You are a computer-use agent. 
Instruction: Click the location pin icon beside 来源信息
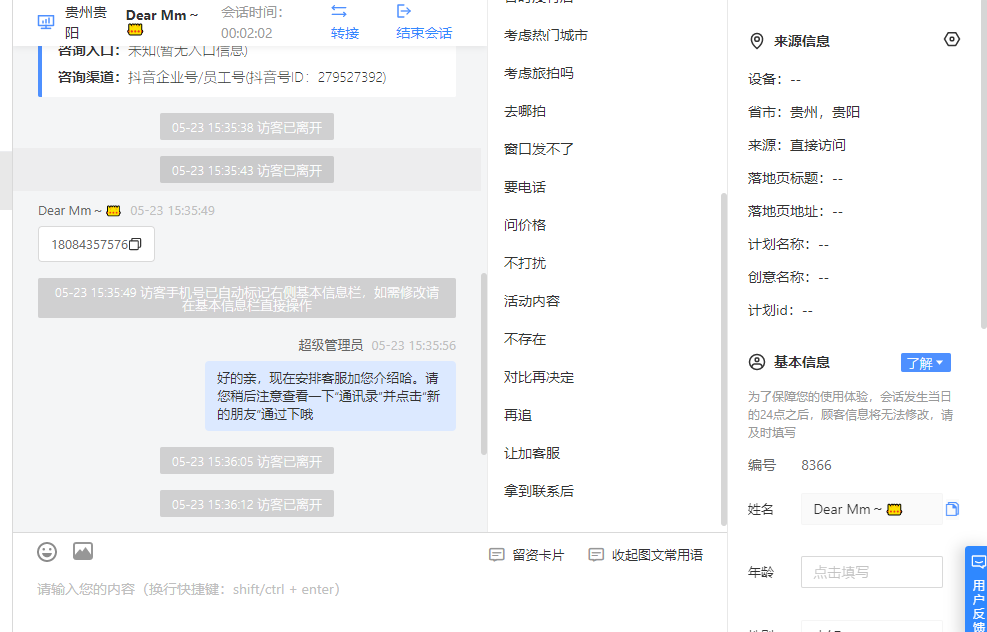click(757, 42)
